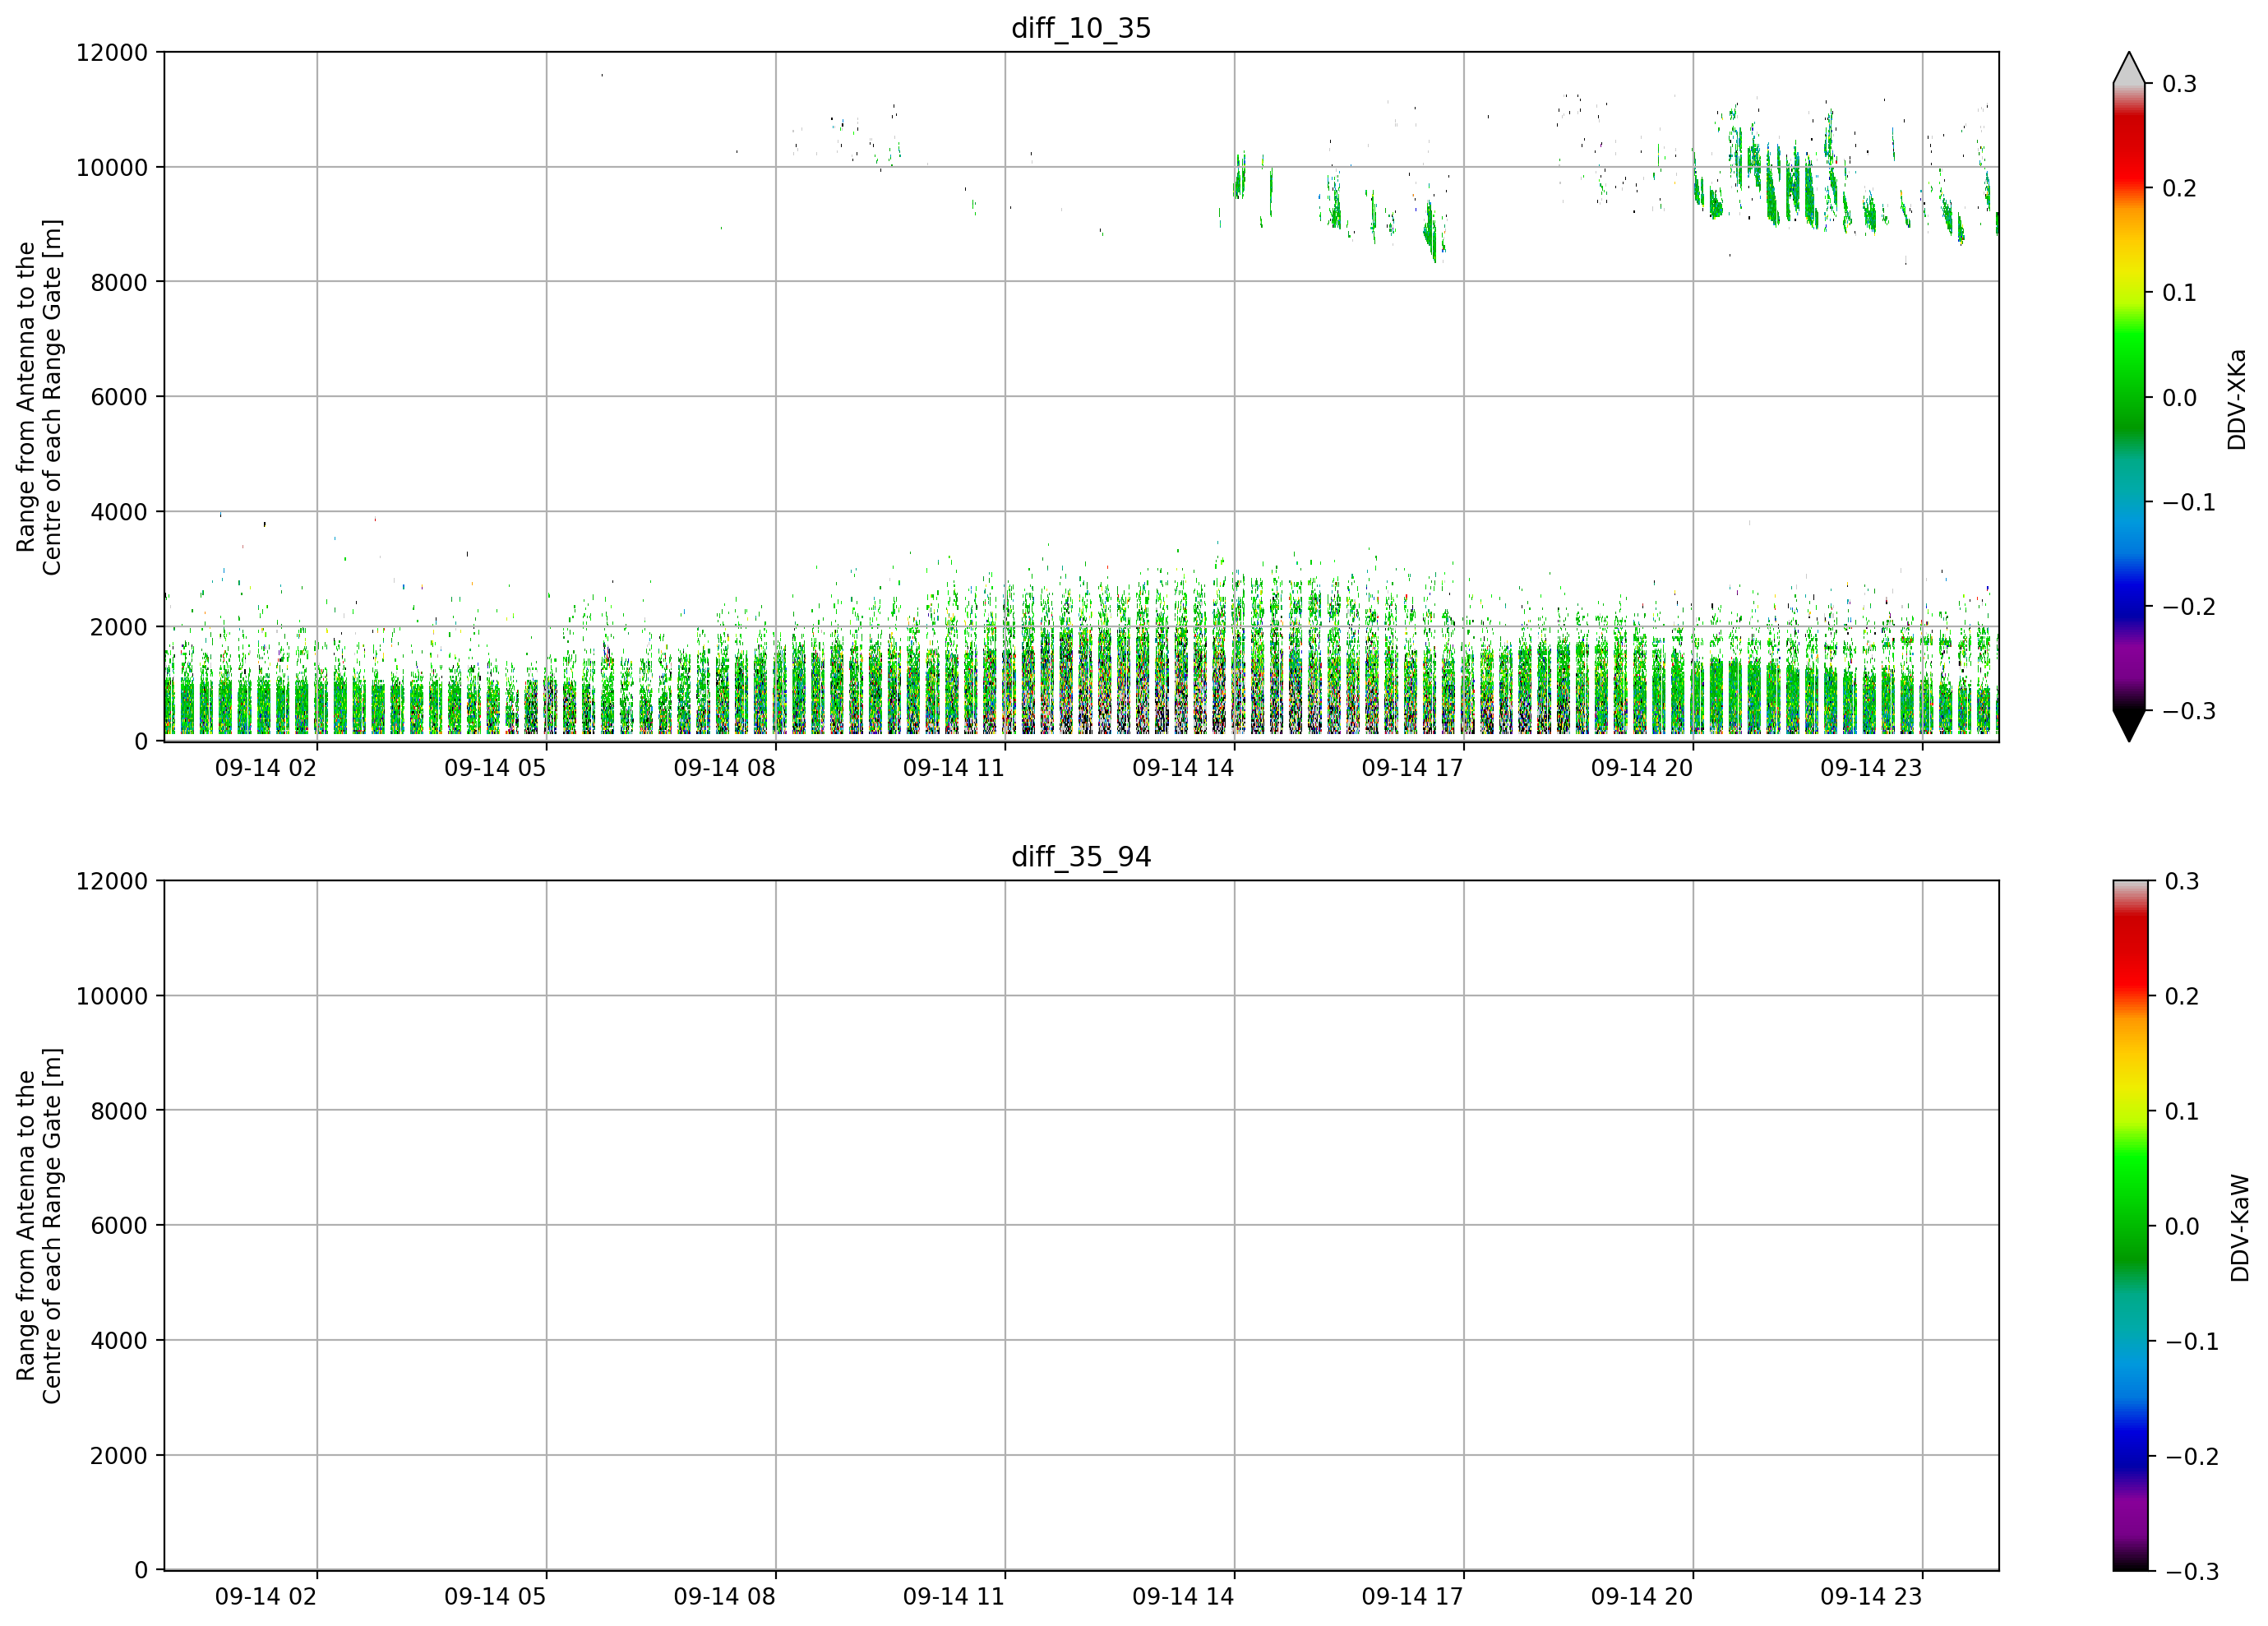
Task: Click '09-14 17' x-tick under diff_10_35 plot
Action: click(x=1412, y=768)
